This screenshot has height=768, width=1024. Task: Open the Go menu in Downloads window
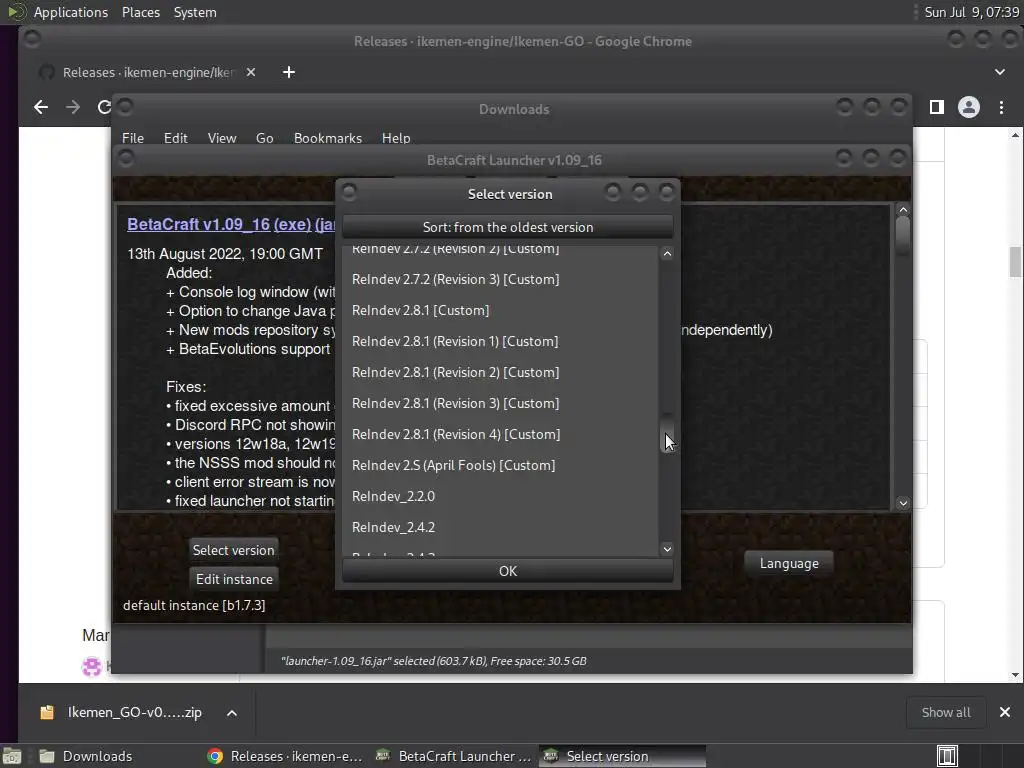tap(264, 138)
